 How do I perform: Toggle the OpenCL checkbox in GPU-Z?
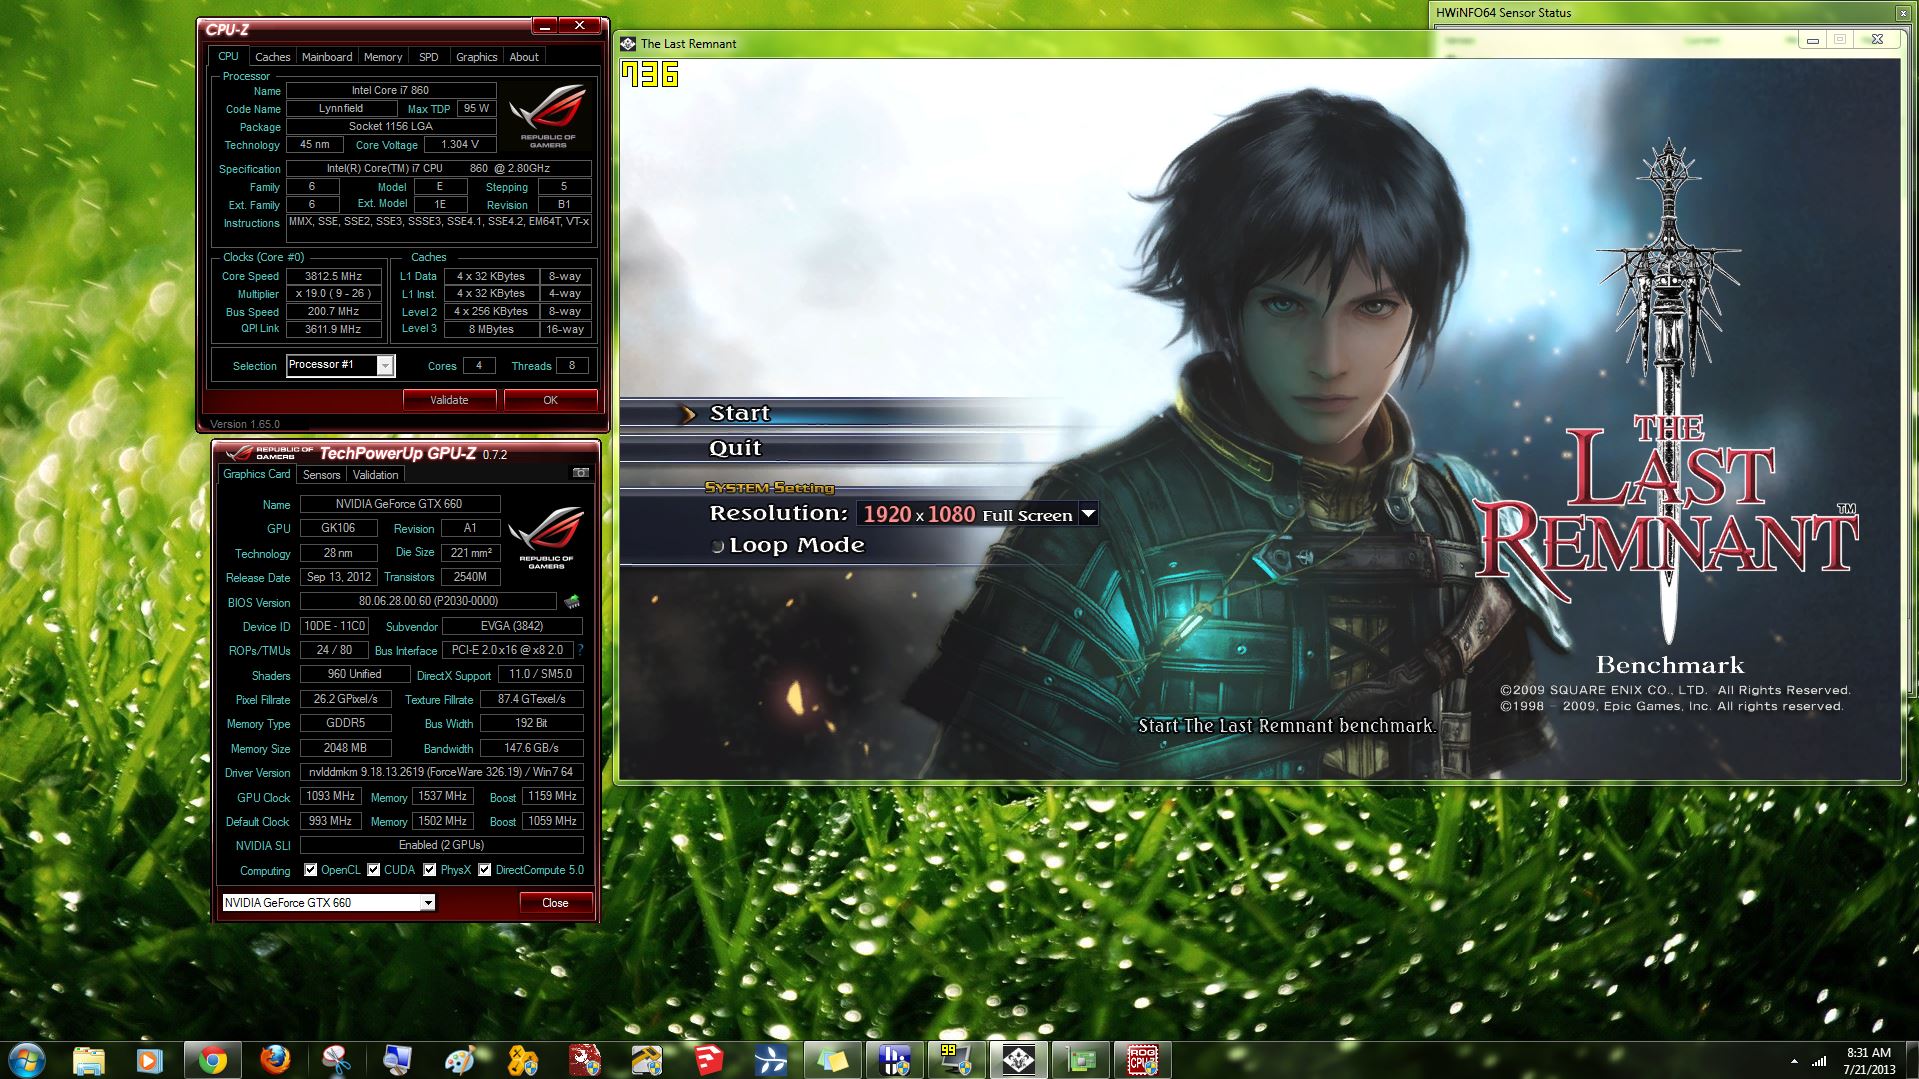(311, 870)
